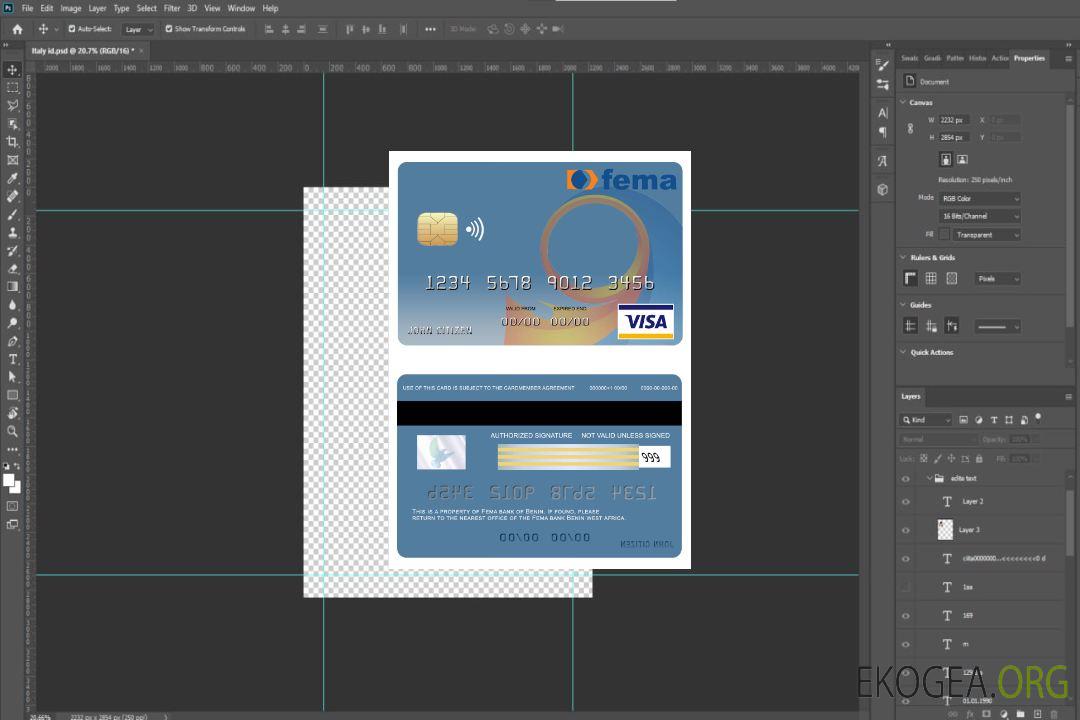This screenshot has height=720, width=1080.
Task: Select the Clone Stamp tool
Action: 12,233
